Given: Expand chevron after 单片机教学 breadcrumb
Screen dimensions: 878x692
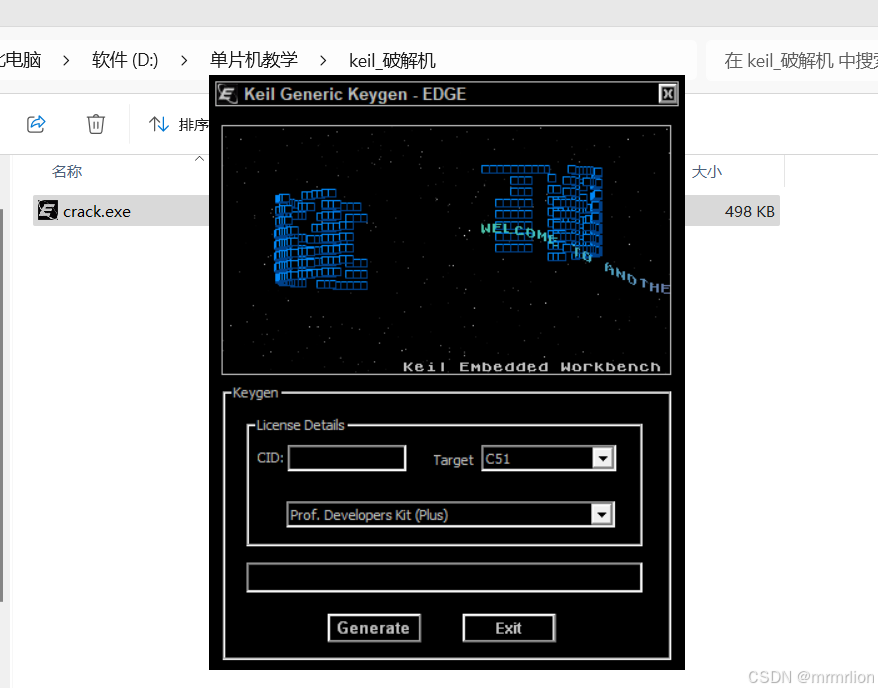Looking at the screenshot, I should coord(323,60).
